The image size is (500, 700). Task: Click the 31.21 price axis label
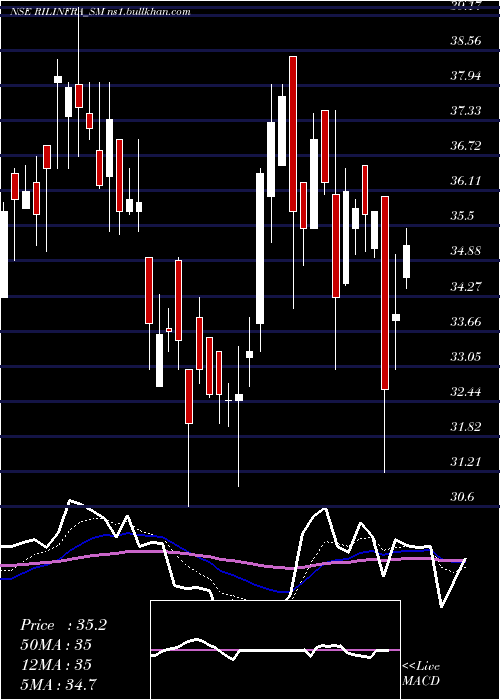[466, 461]
